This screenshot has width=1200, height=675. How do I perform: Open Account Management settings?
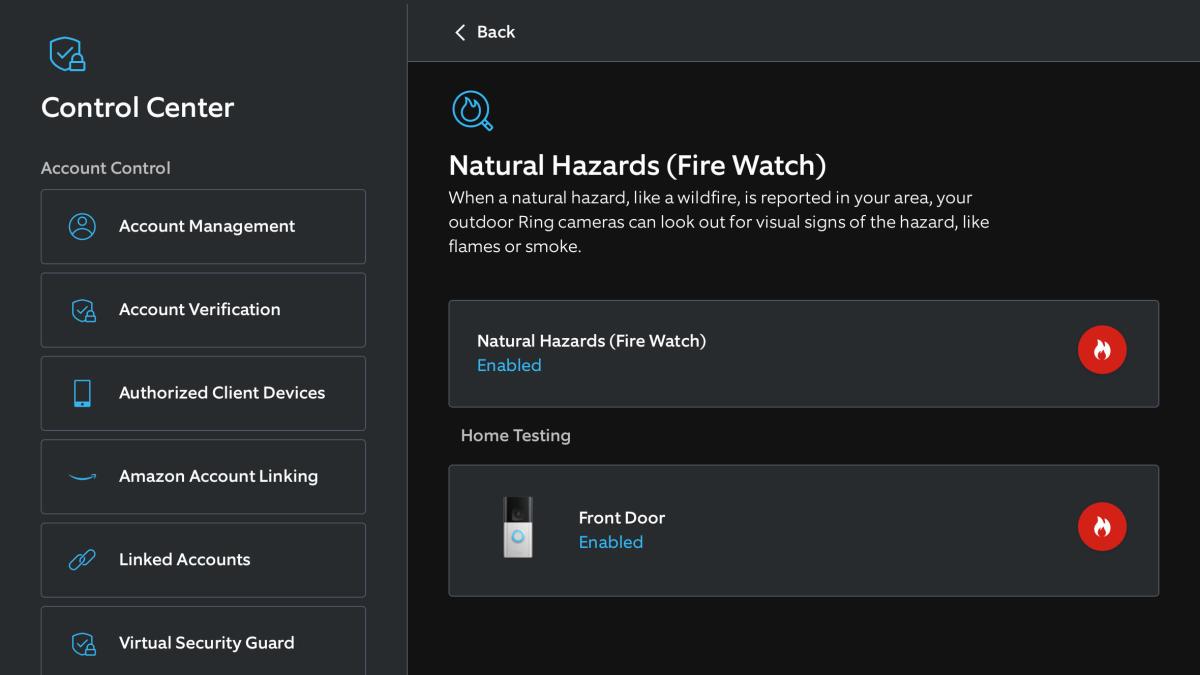(x=203, y=226)
